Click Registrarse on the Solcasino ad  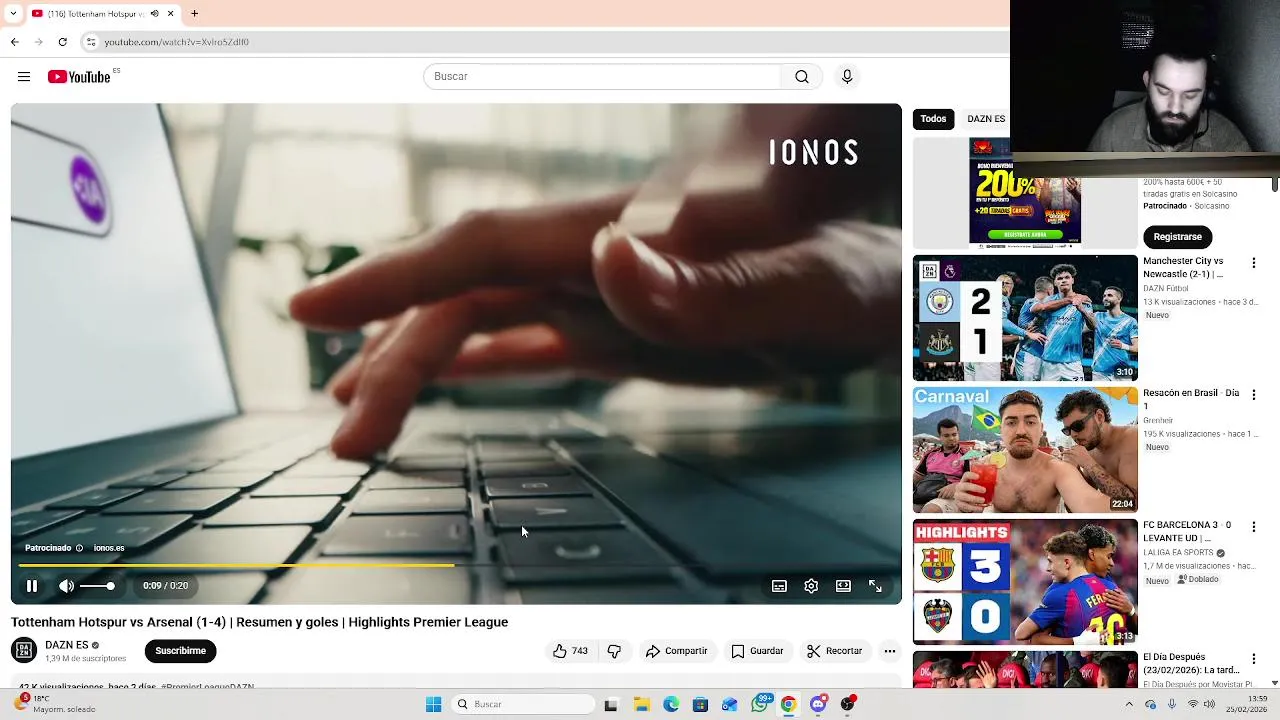click(x=1178, y=237)
